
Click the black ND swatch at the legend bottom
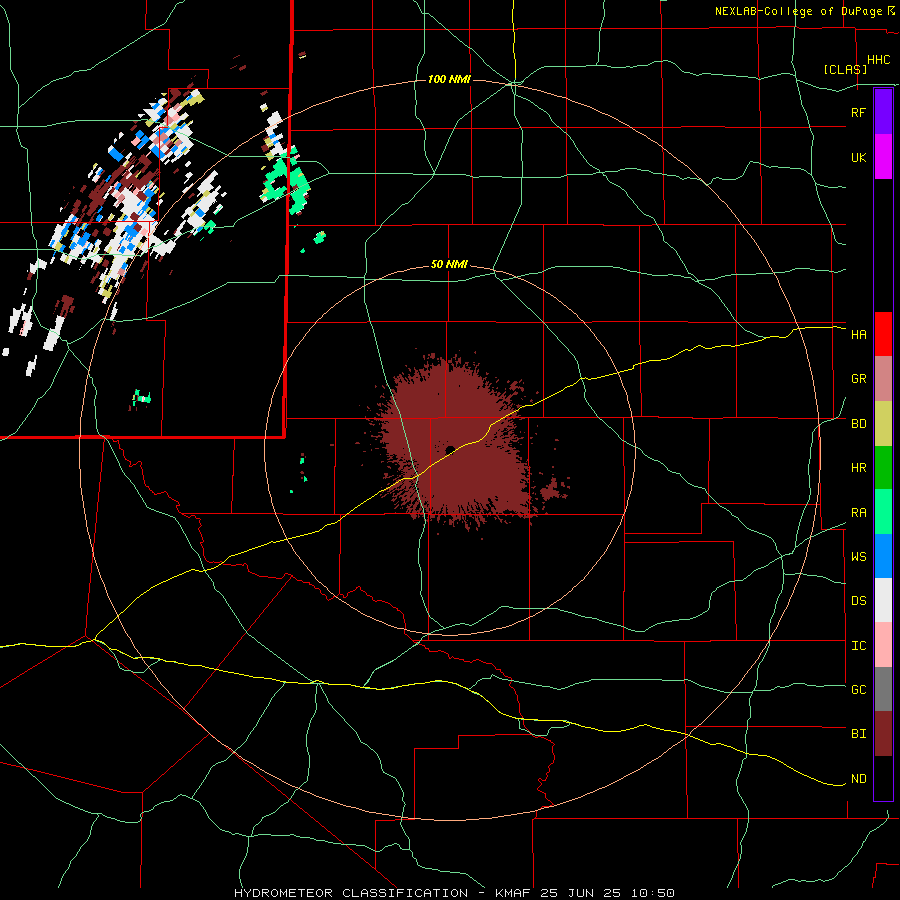click(883, 778)
